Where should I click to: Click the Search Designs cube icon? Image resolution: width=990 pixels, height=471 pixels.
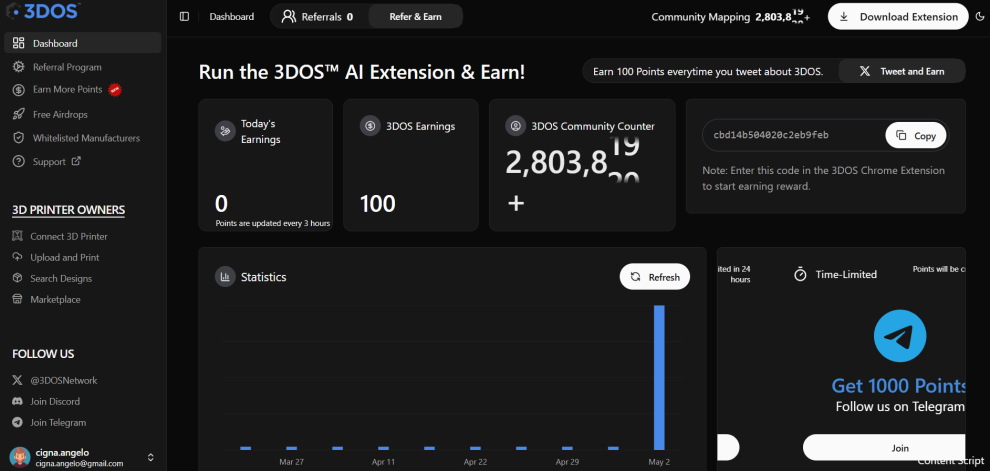[x=18, y=278]
